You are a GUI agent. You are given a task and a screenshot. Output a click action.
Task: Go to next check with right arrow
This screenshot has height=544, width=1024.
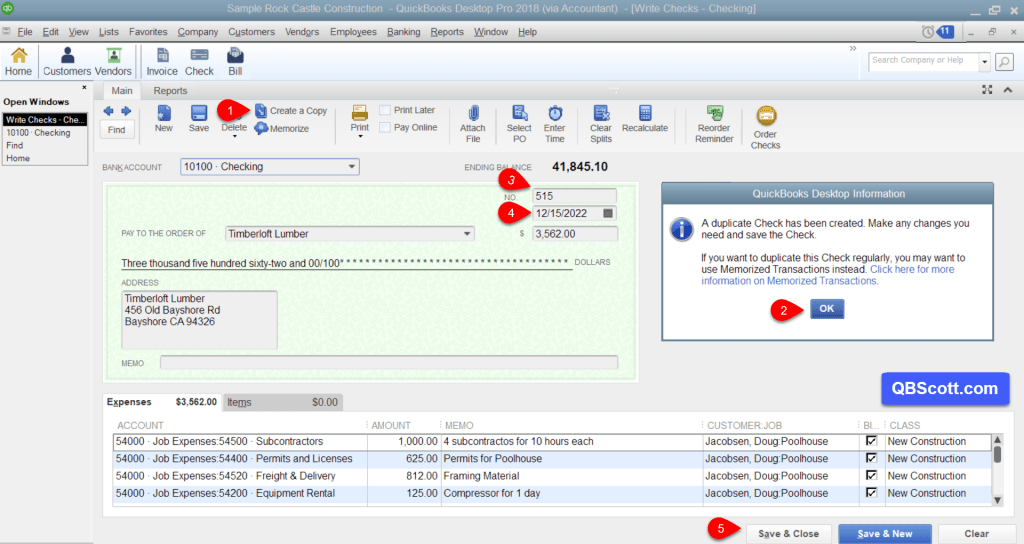coord(126,111)
